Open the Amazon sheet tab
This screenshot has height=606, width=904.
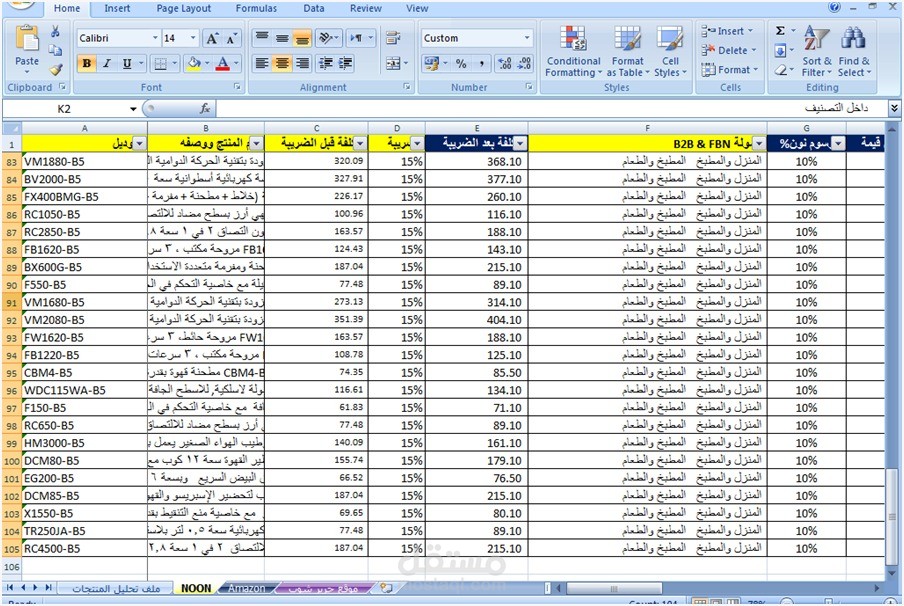[x=246, y=588]
